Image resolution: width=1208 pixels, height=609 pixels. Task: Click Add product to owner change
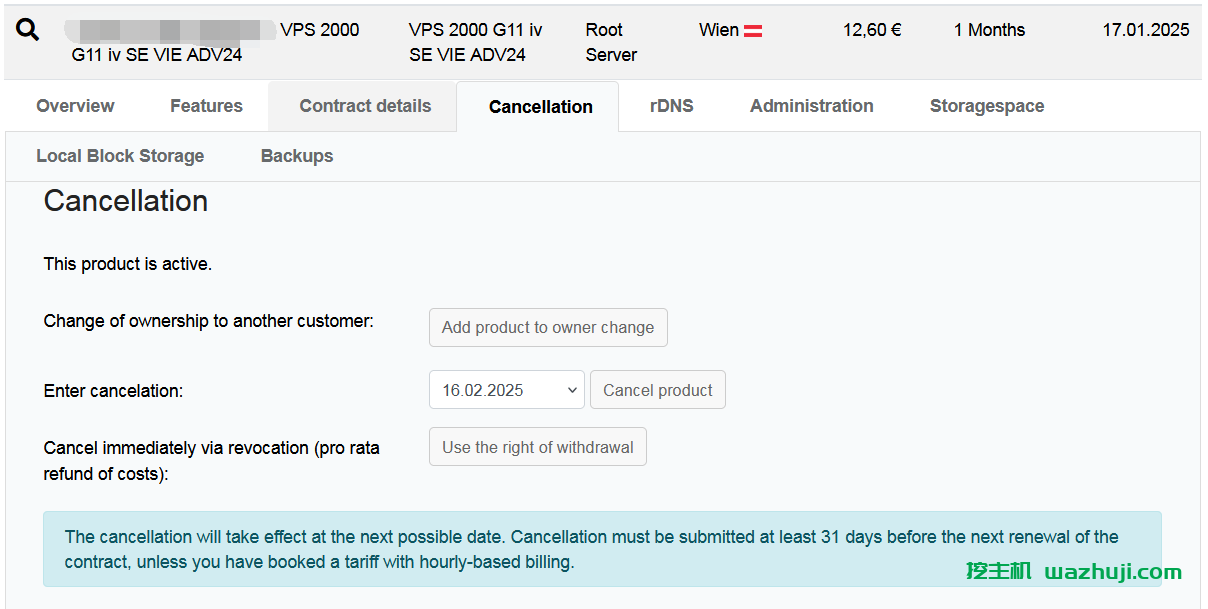point(548,328)
